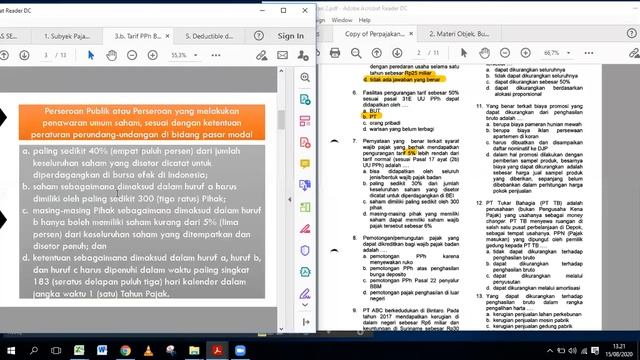Switch to '2. Materi Objek, Bu...' tab

[459, 34]
